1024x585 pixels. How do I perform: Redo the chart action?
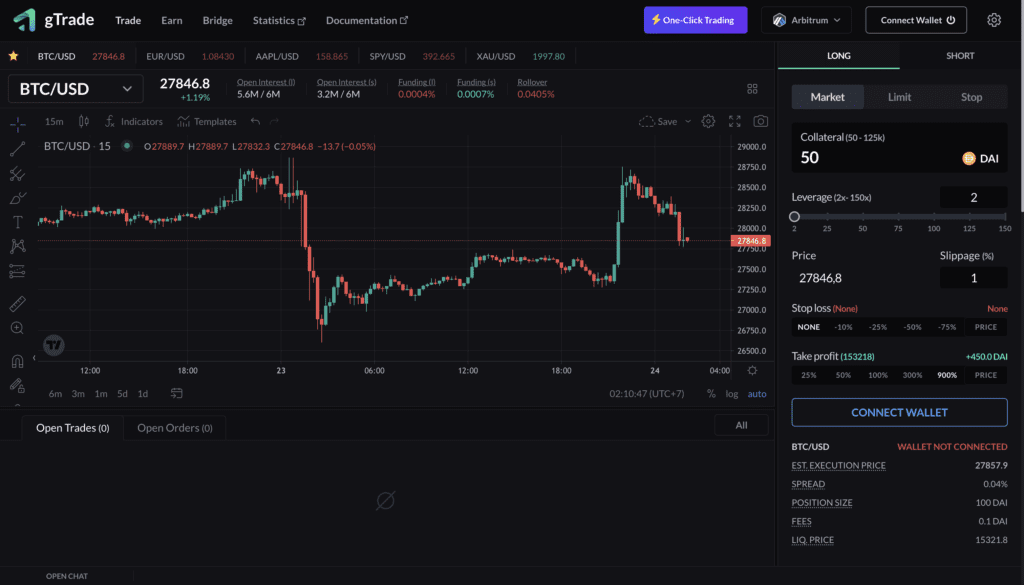[x=274, y=121]
